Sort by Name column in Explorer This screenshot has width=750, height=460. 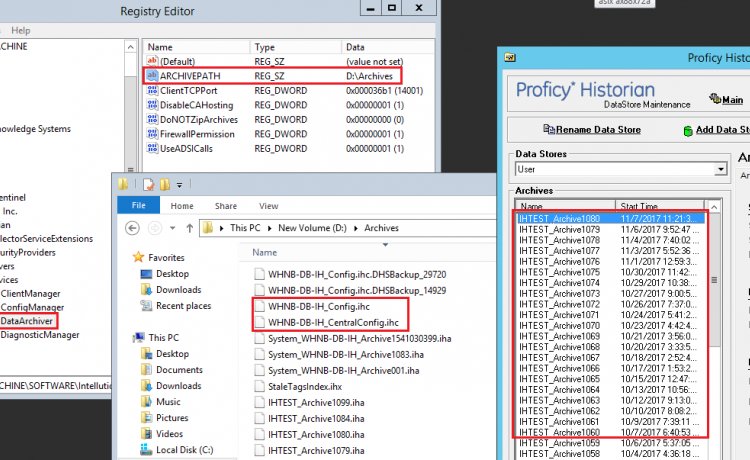265,252
